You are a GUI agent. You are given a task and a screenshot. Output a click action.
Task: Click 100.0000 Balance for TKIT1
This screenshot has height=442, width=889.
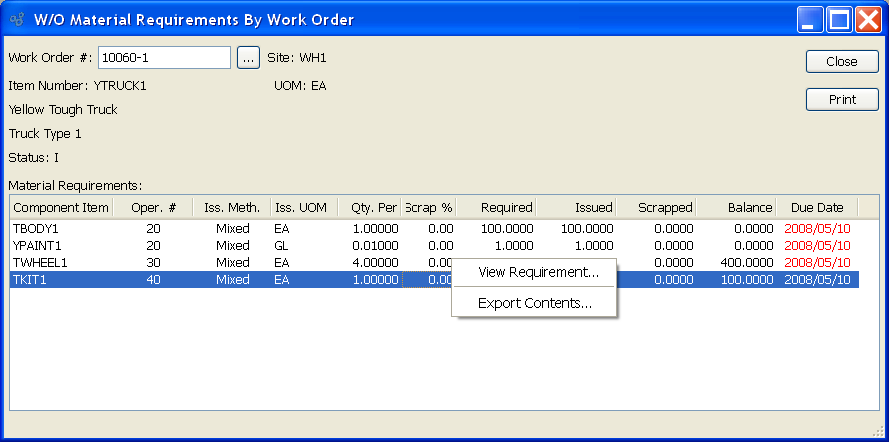tap(745, 280)
